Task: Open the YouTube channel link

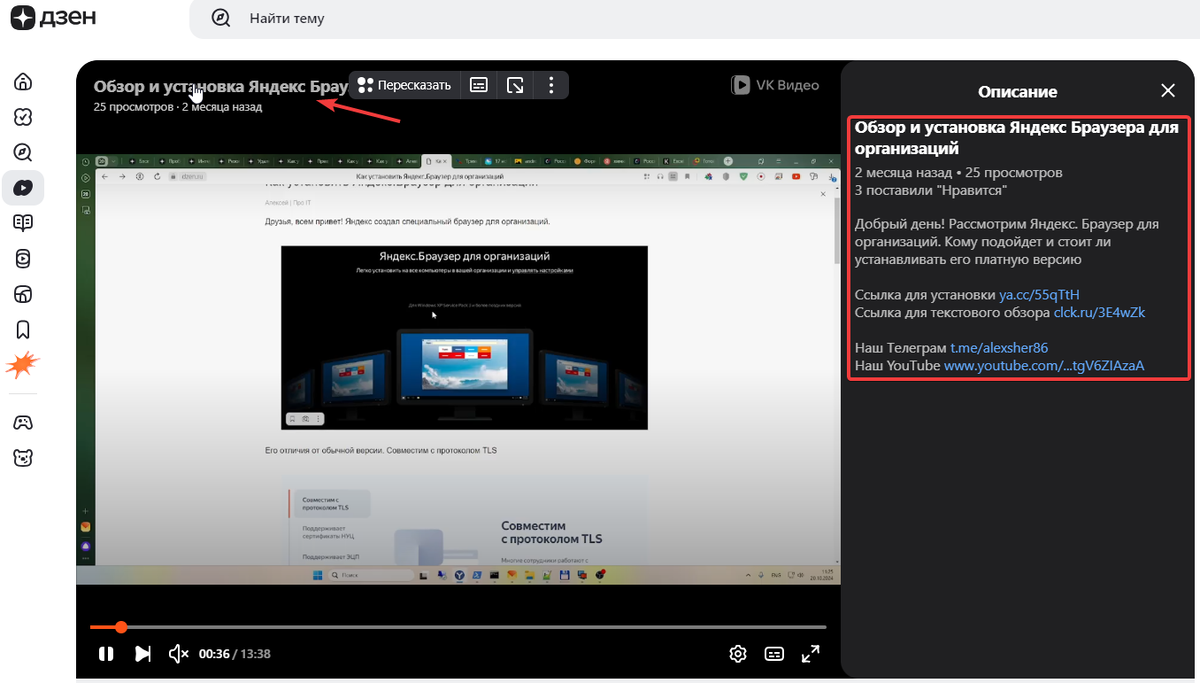Action: 1044,366
